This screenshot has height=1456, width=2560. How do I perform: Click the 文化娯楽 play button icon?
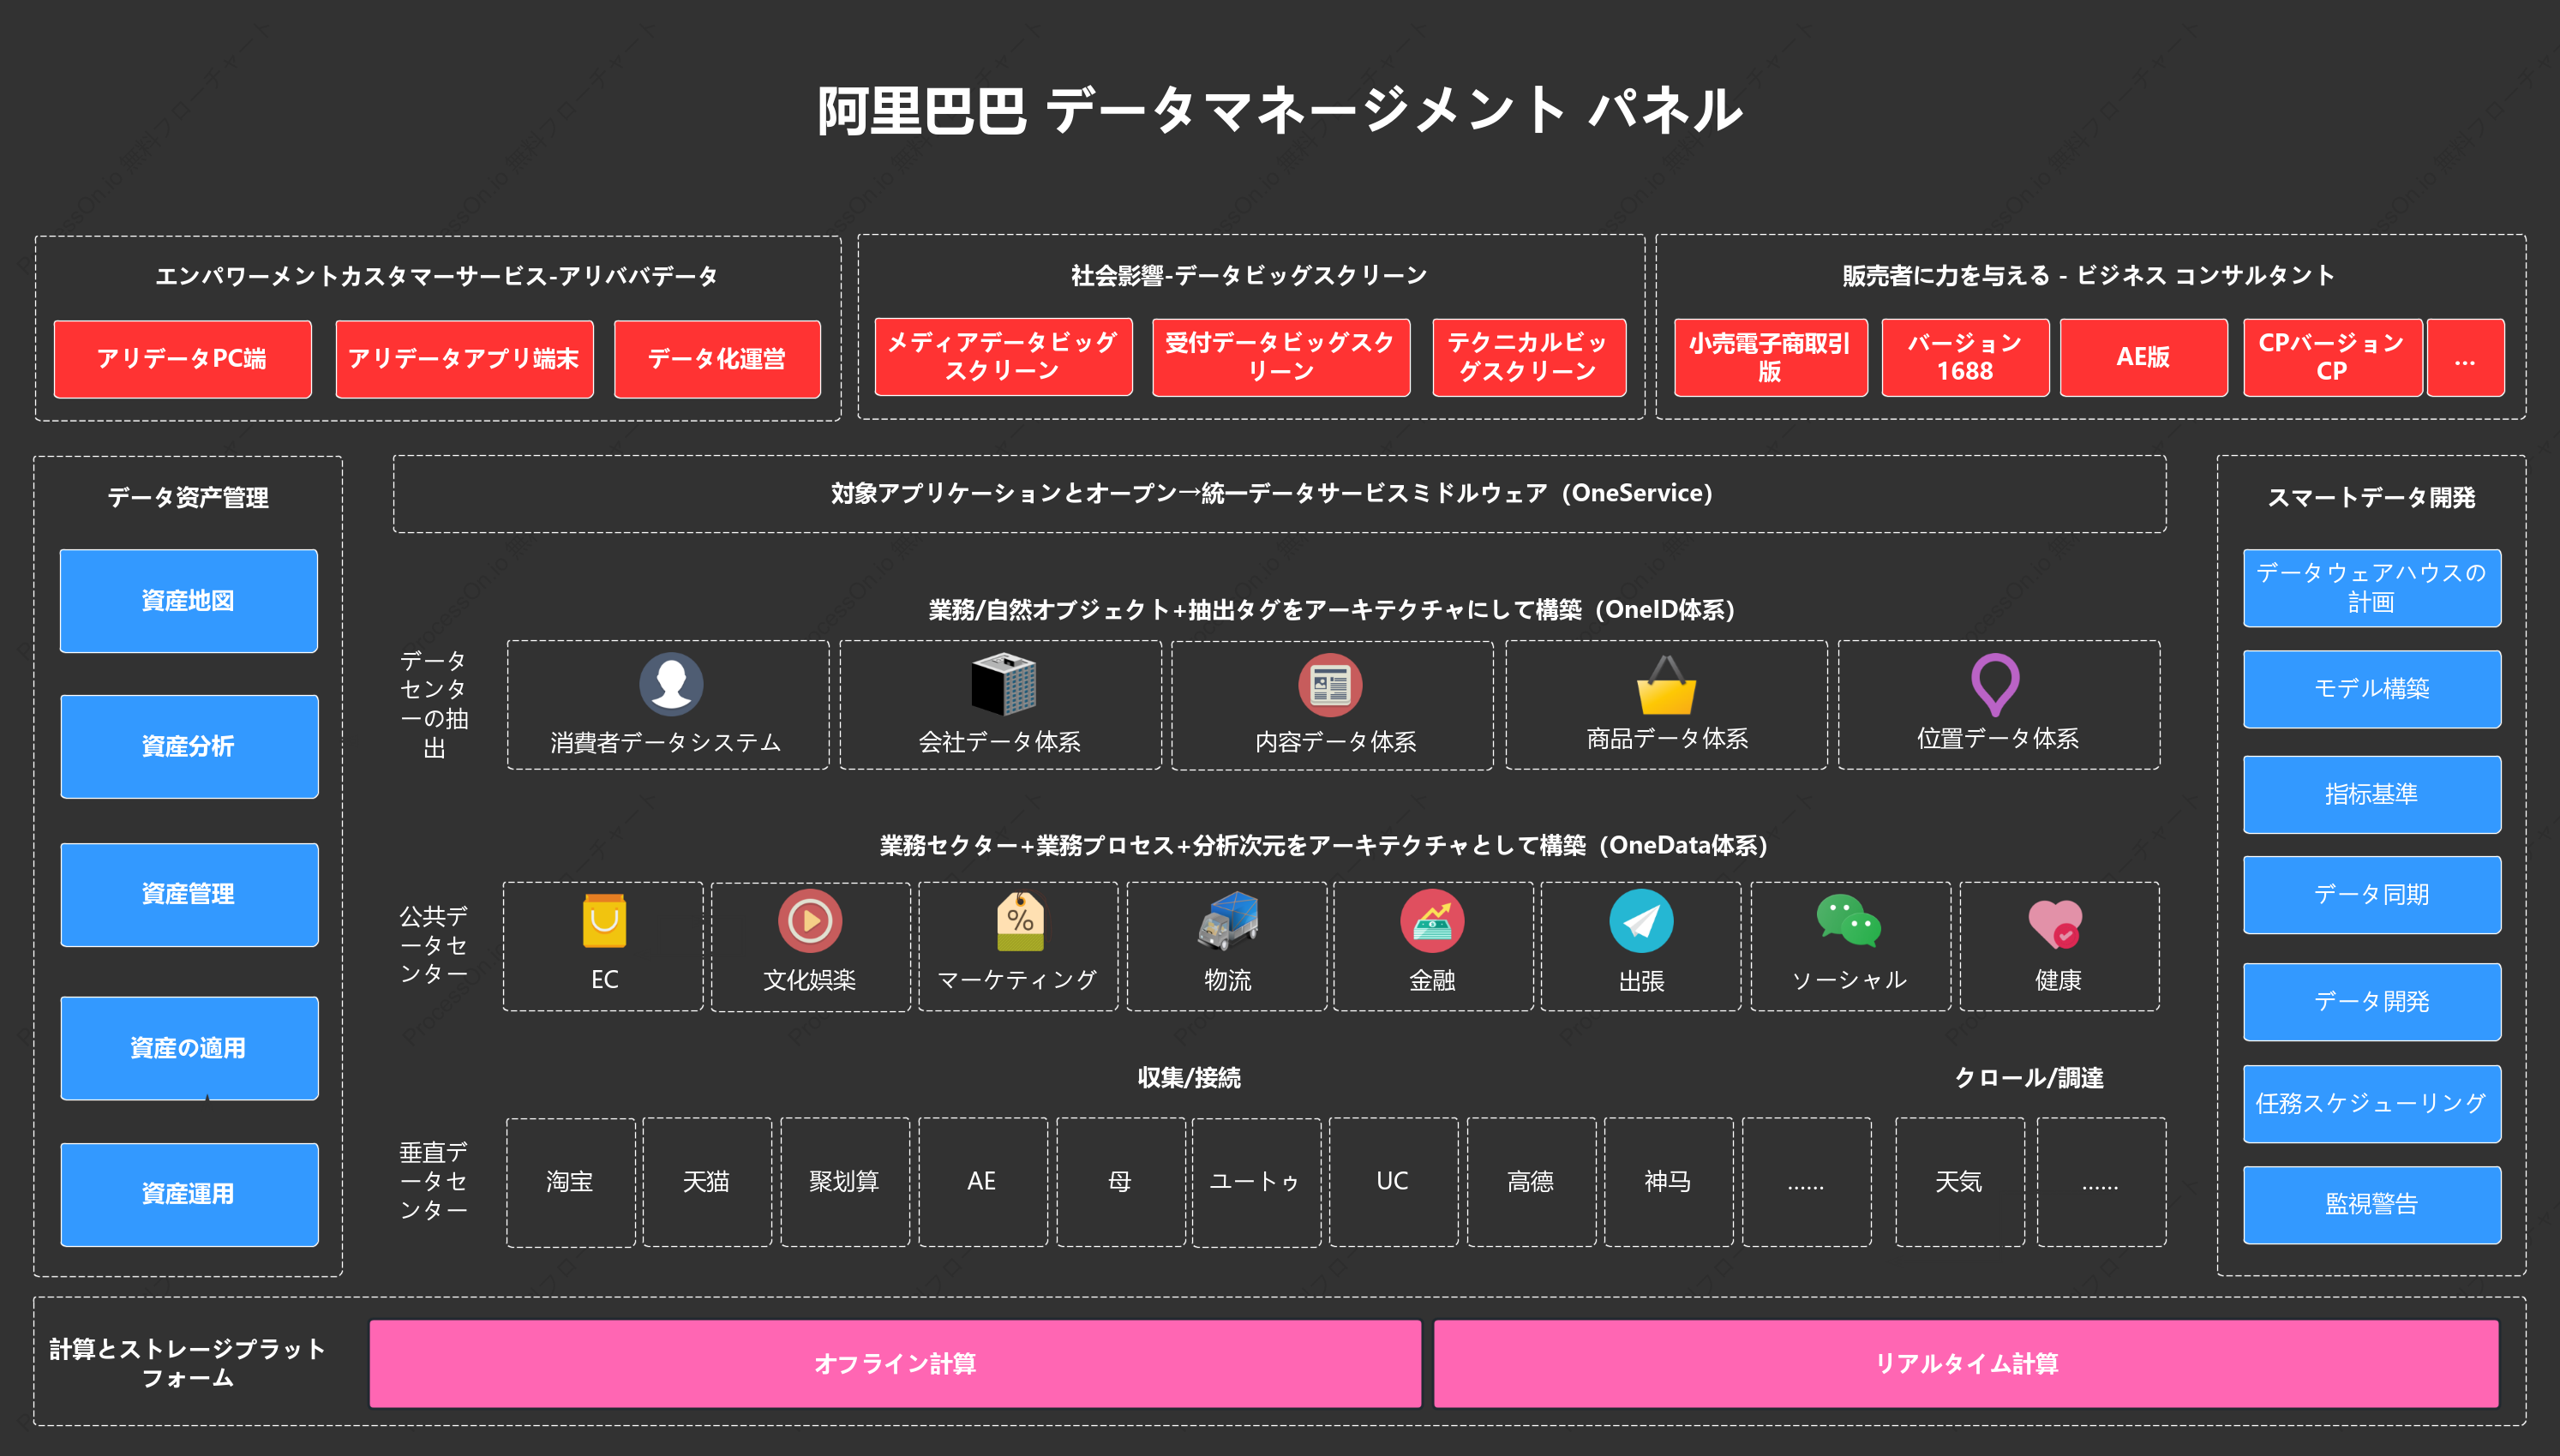(x=810, y=921)
